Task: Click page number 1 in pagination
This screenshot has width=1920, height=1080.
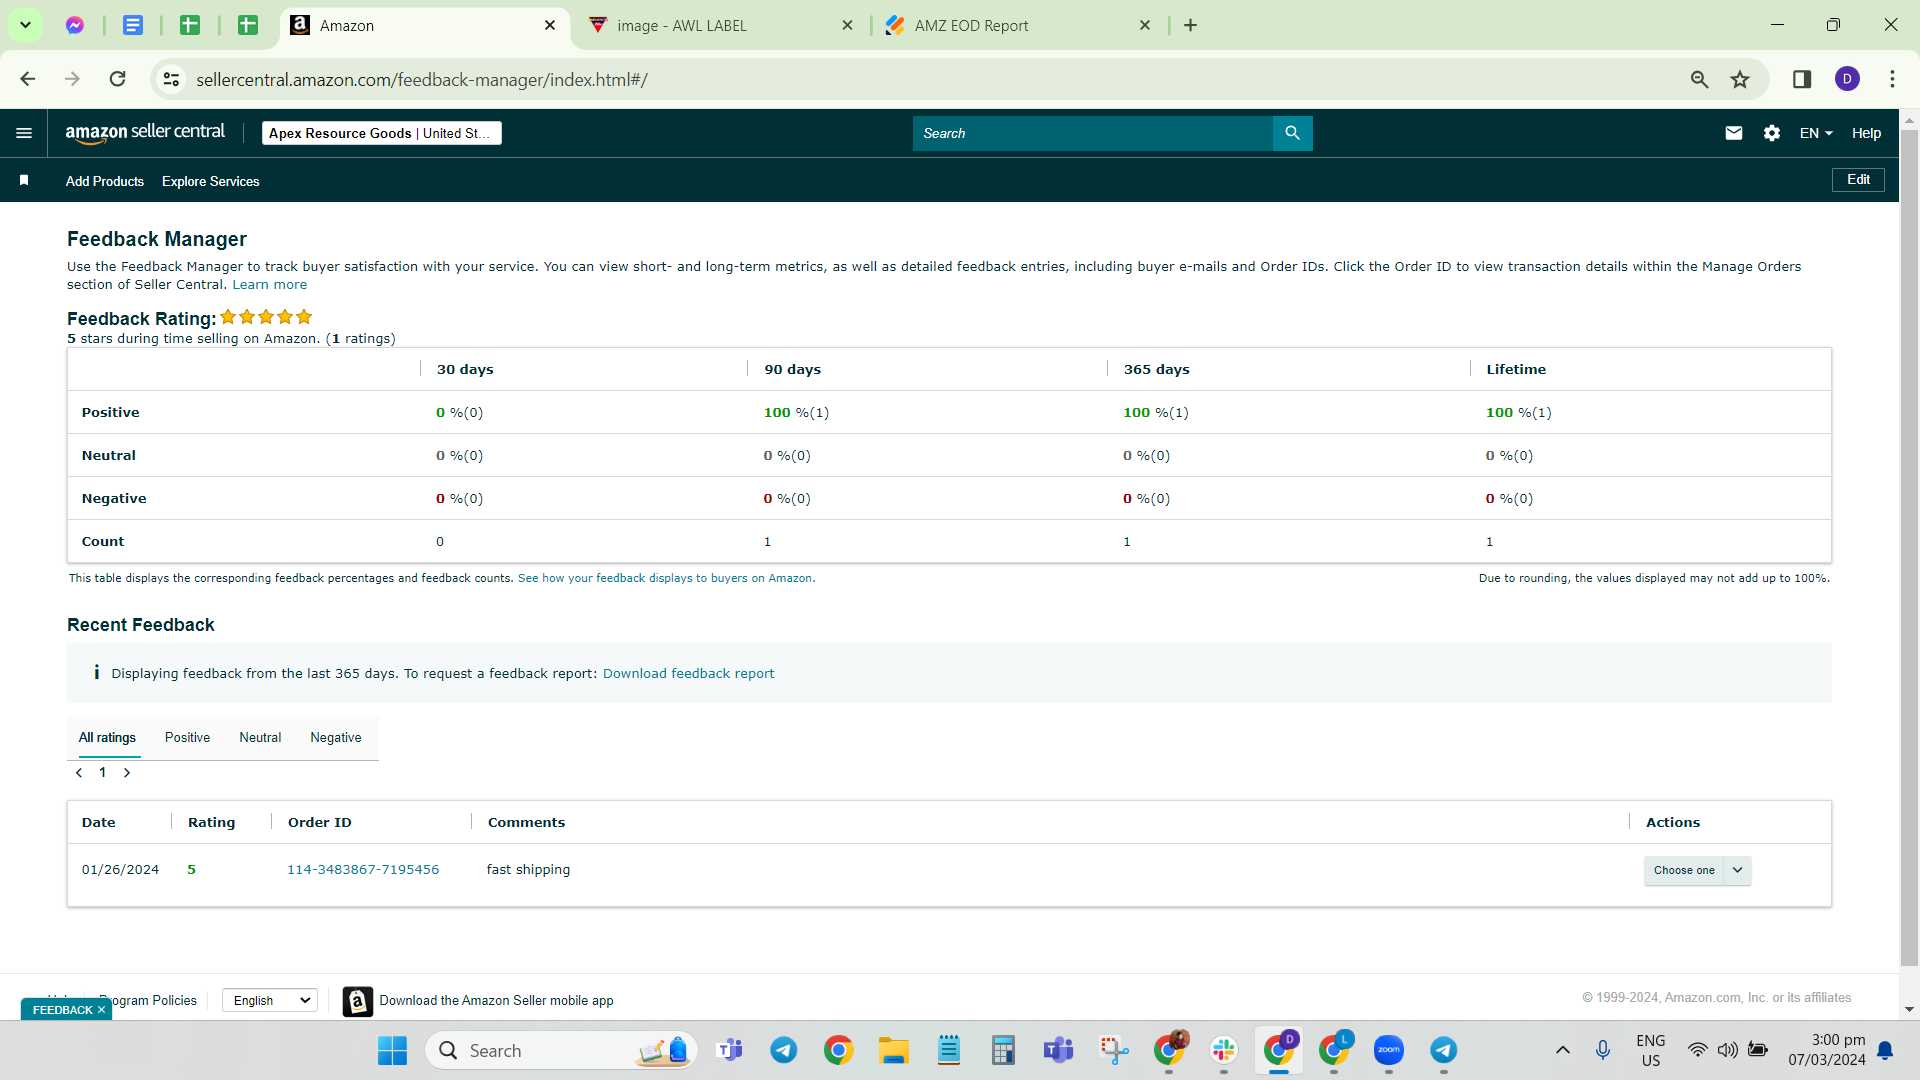Action: pyautogui.click(x=103, y=773)
